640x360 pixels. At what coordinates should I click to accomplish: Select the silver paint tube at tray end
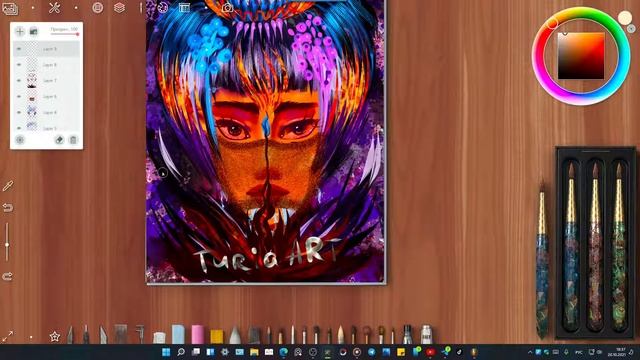426,334
